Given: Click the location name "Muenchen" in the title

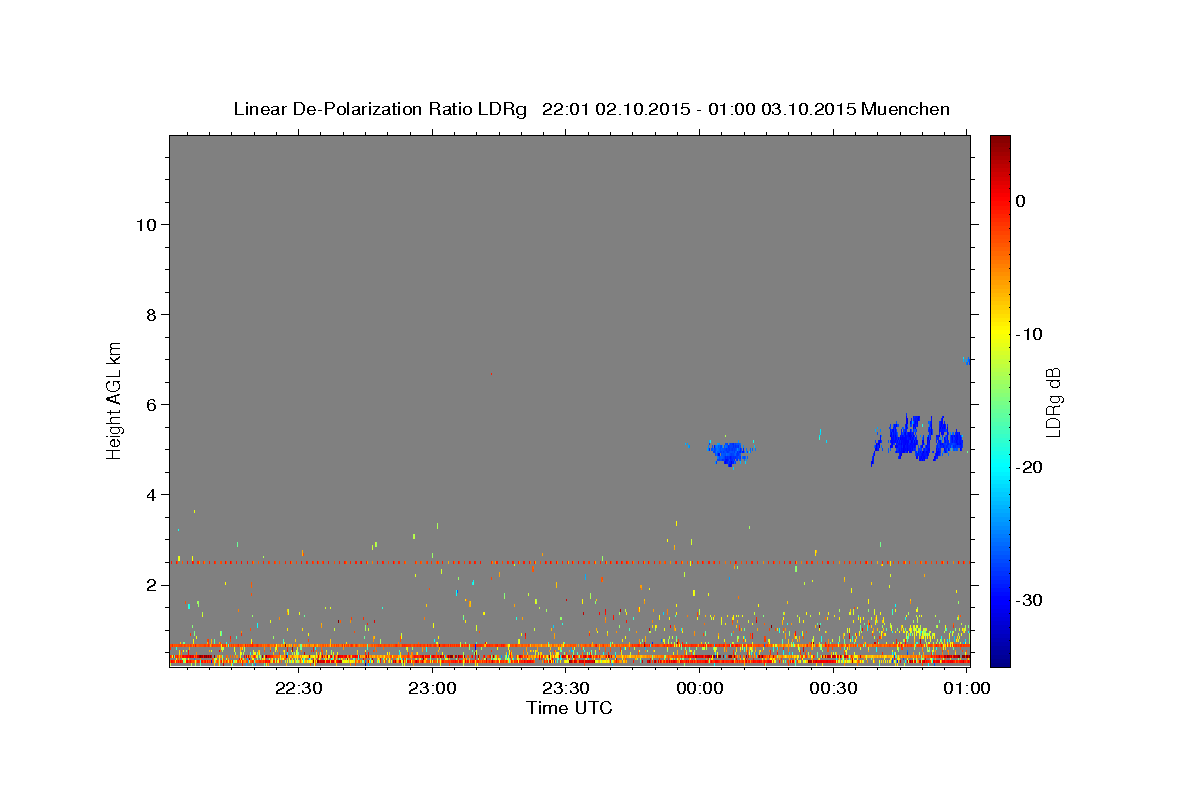Looking at the screenshot, I should click(906, 109).
